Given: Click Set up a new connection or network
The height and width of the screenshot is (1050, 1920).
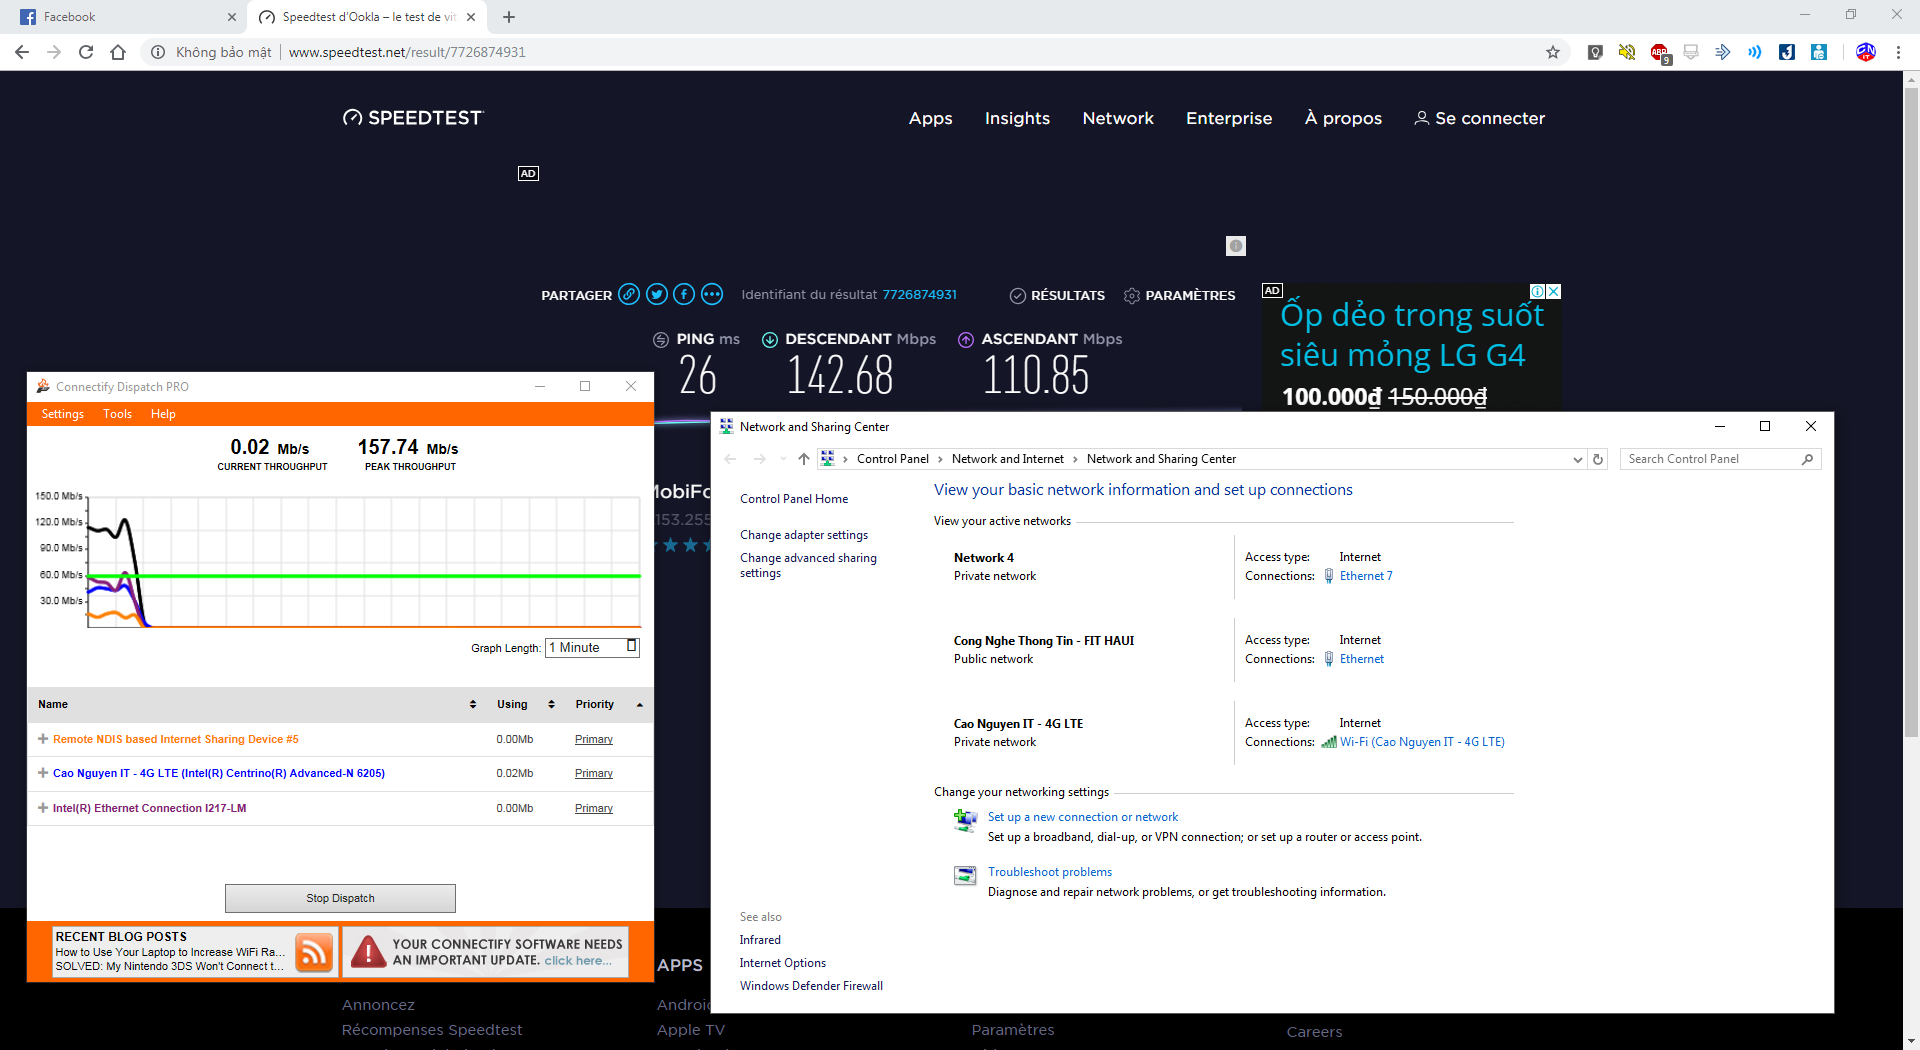Looking at the screenshot, I should point(1083,817).
